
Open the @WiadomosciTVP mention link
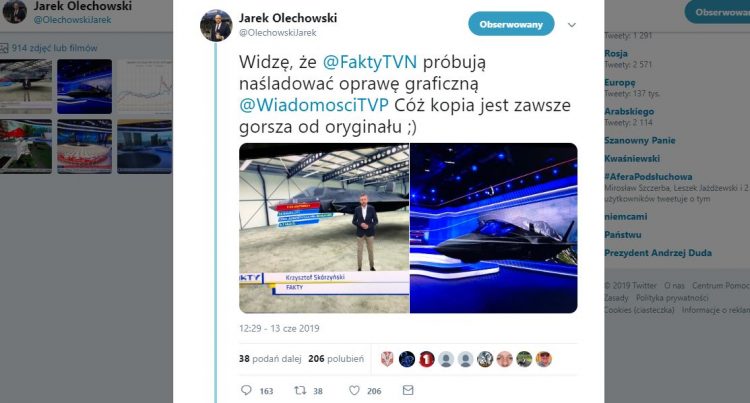coord(314,105)
